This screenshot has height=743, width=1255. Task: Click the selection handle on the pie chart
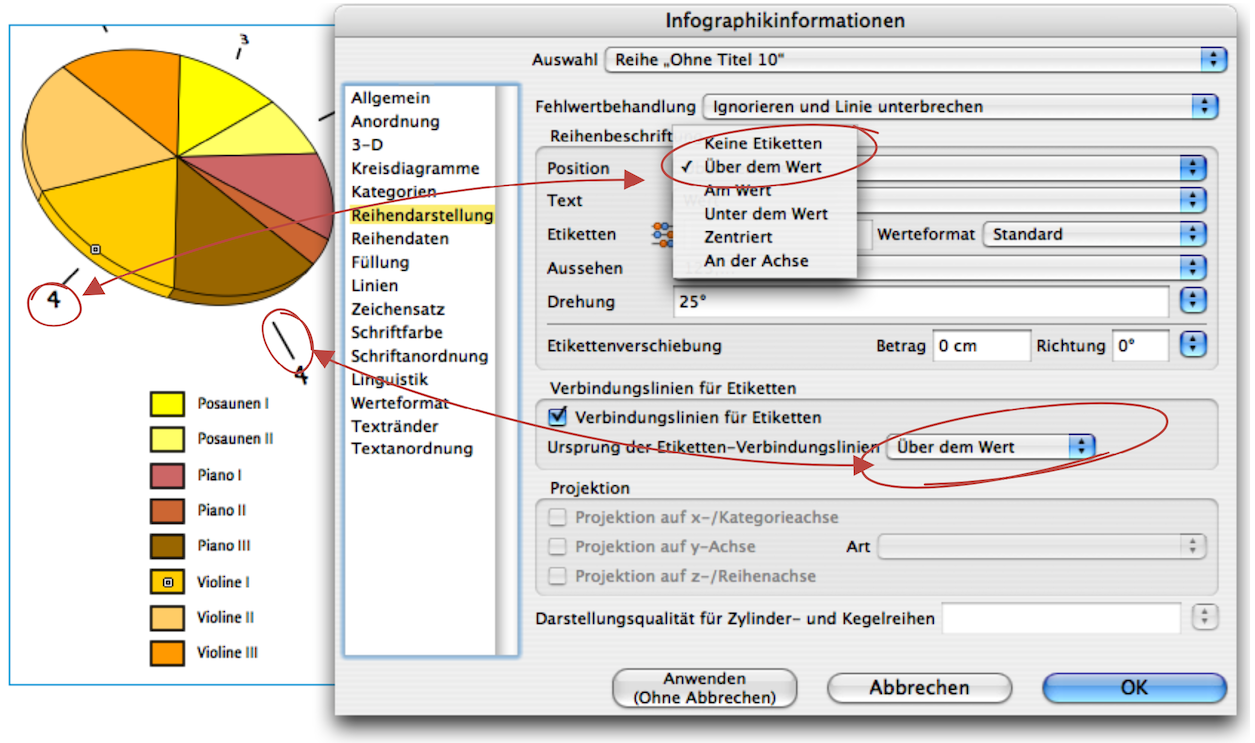95,249
